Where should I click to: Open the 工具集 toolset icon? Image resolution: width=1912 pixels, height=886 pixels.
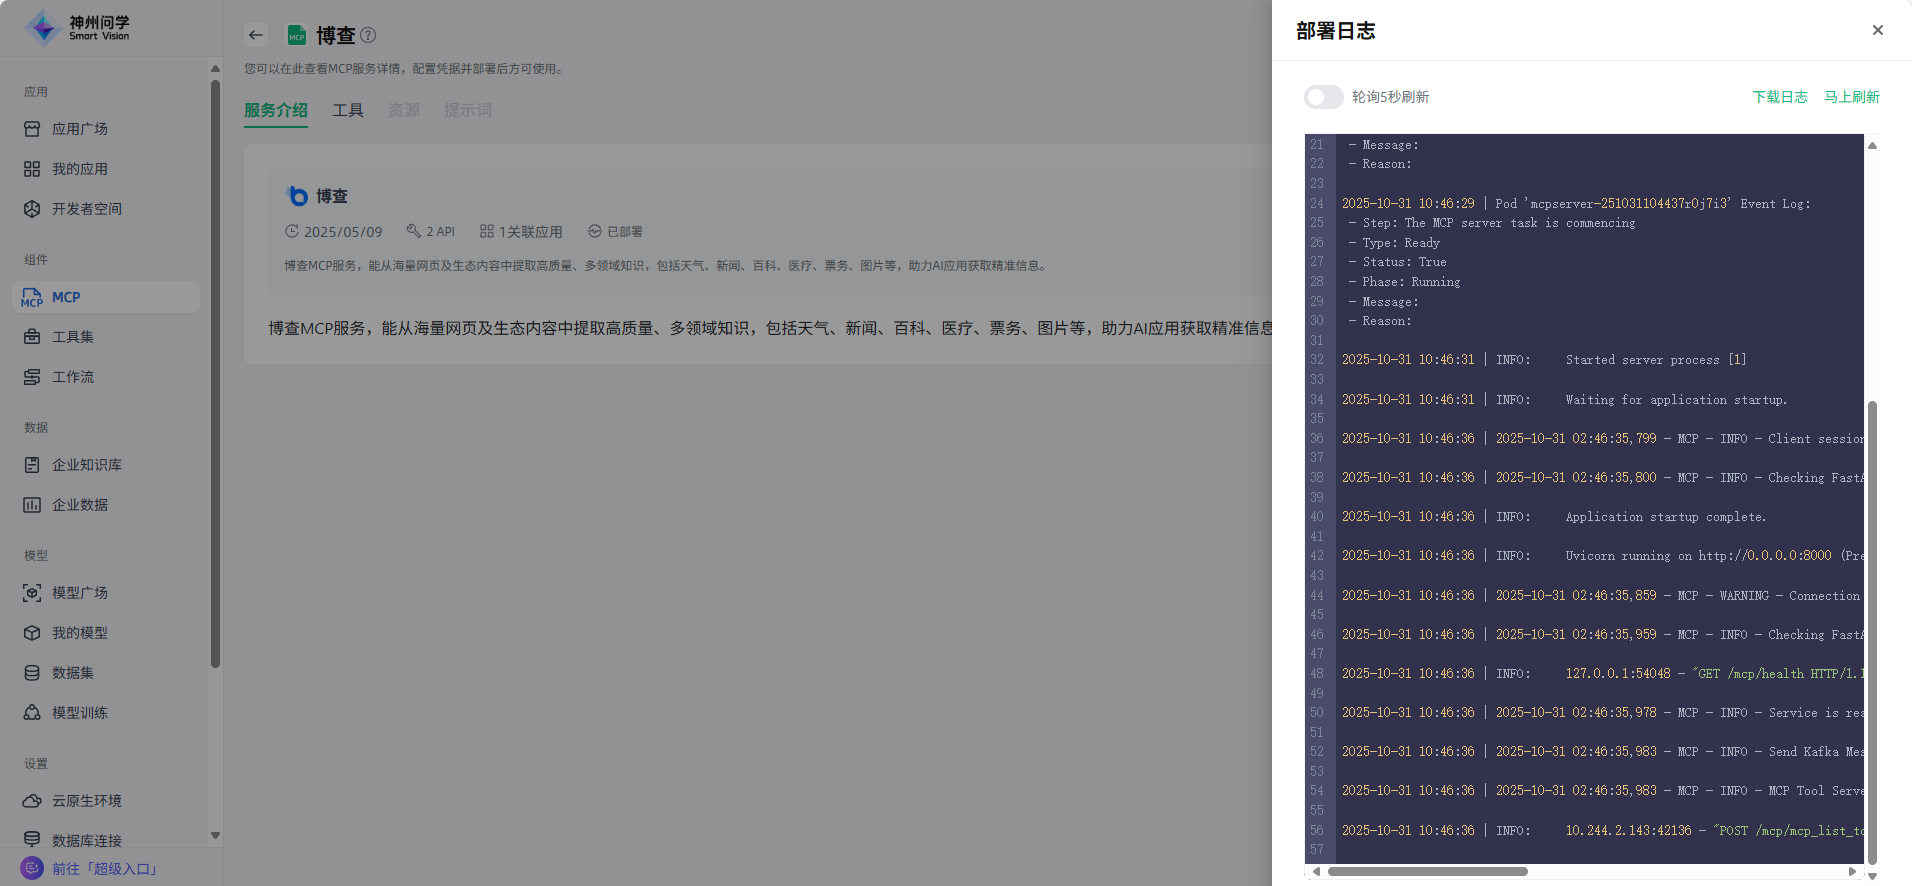click(x=32, y=337)
